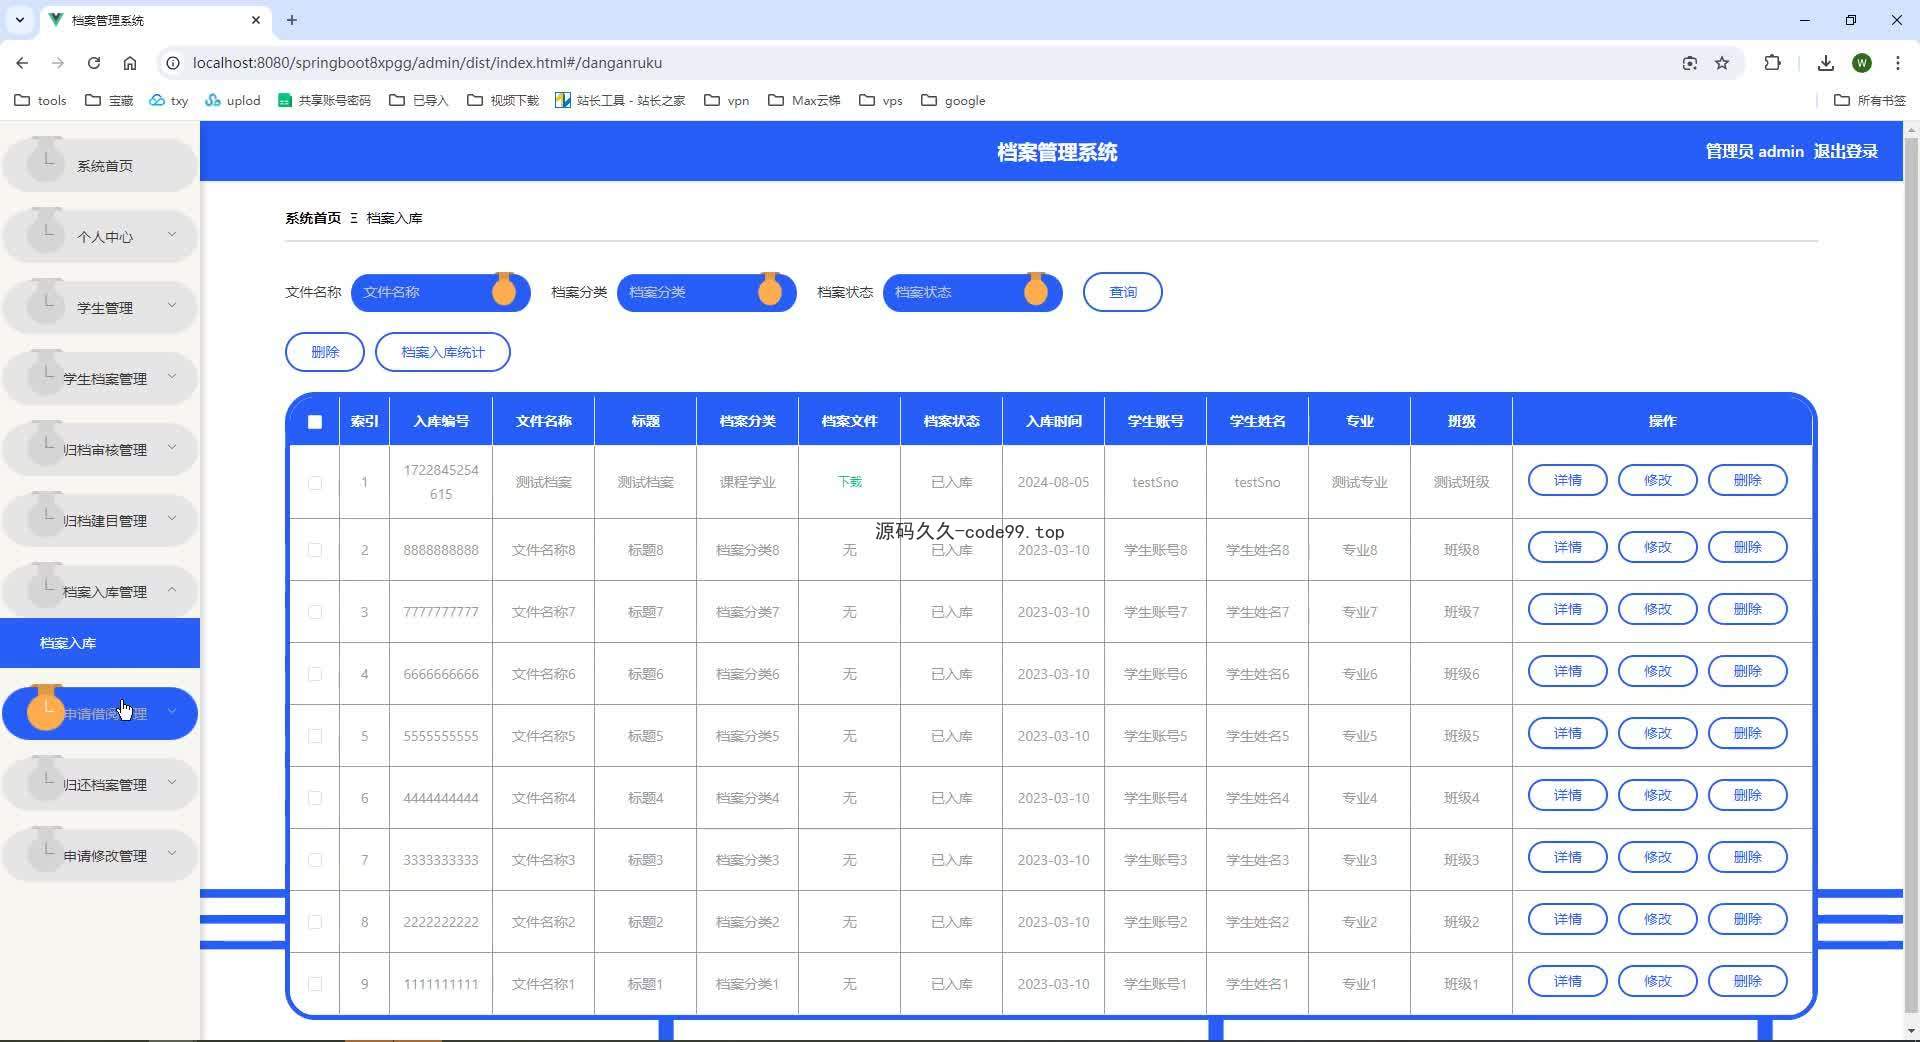Open the browser extensions puzzle icon
Screen dimensions: 1920x1042
pyautogui.click(x=1772, y=62)
